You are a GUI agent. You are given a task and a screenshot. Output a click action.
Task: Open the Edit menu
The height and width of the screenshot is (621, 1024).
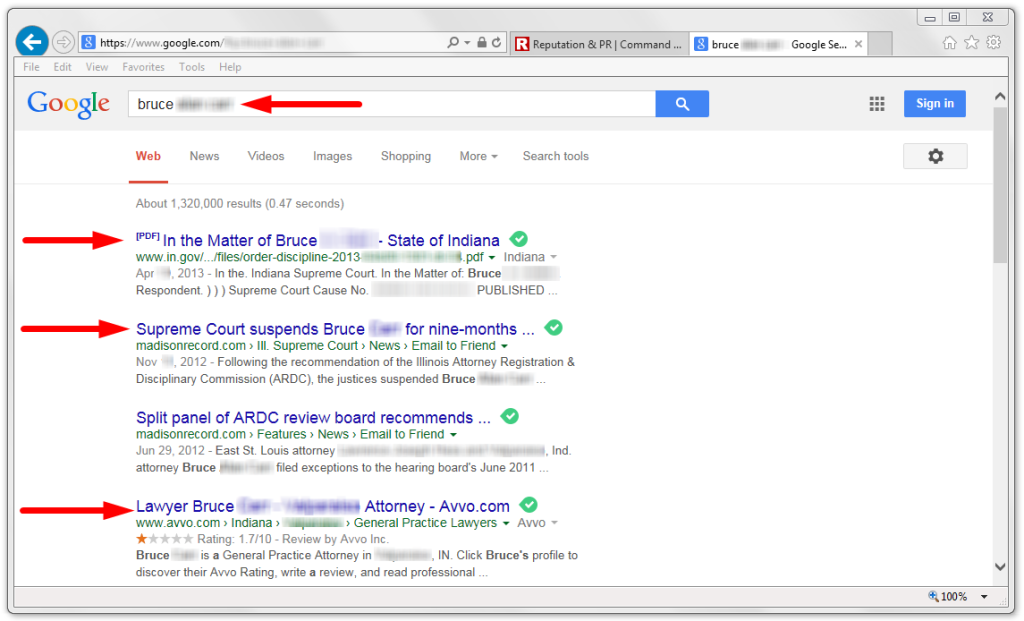[x=62, y=67]
